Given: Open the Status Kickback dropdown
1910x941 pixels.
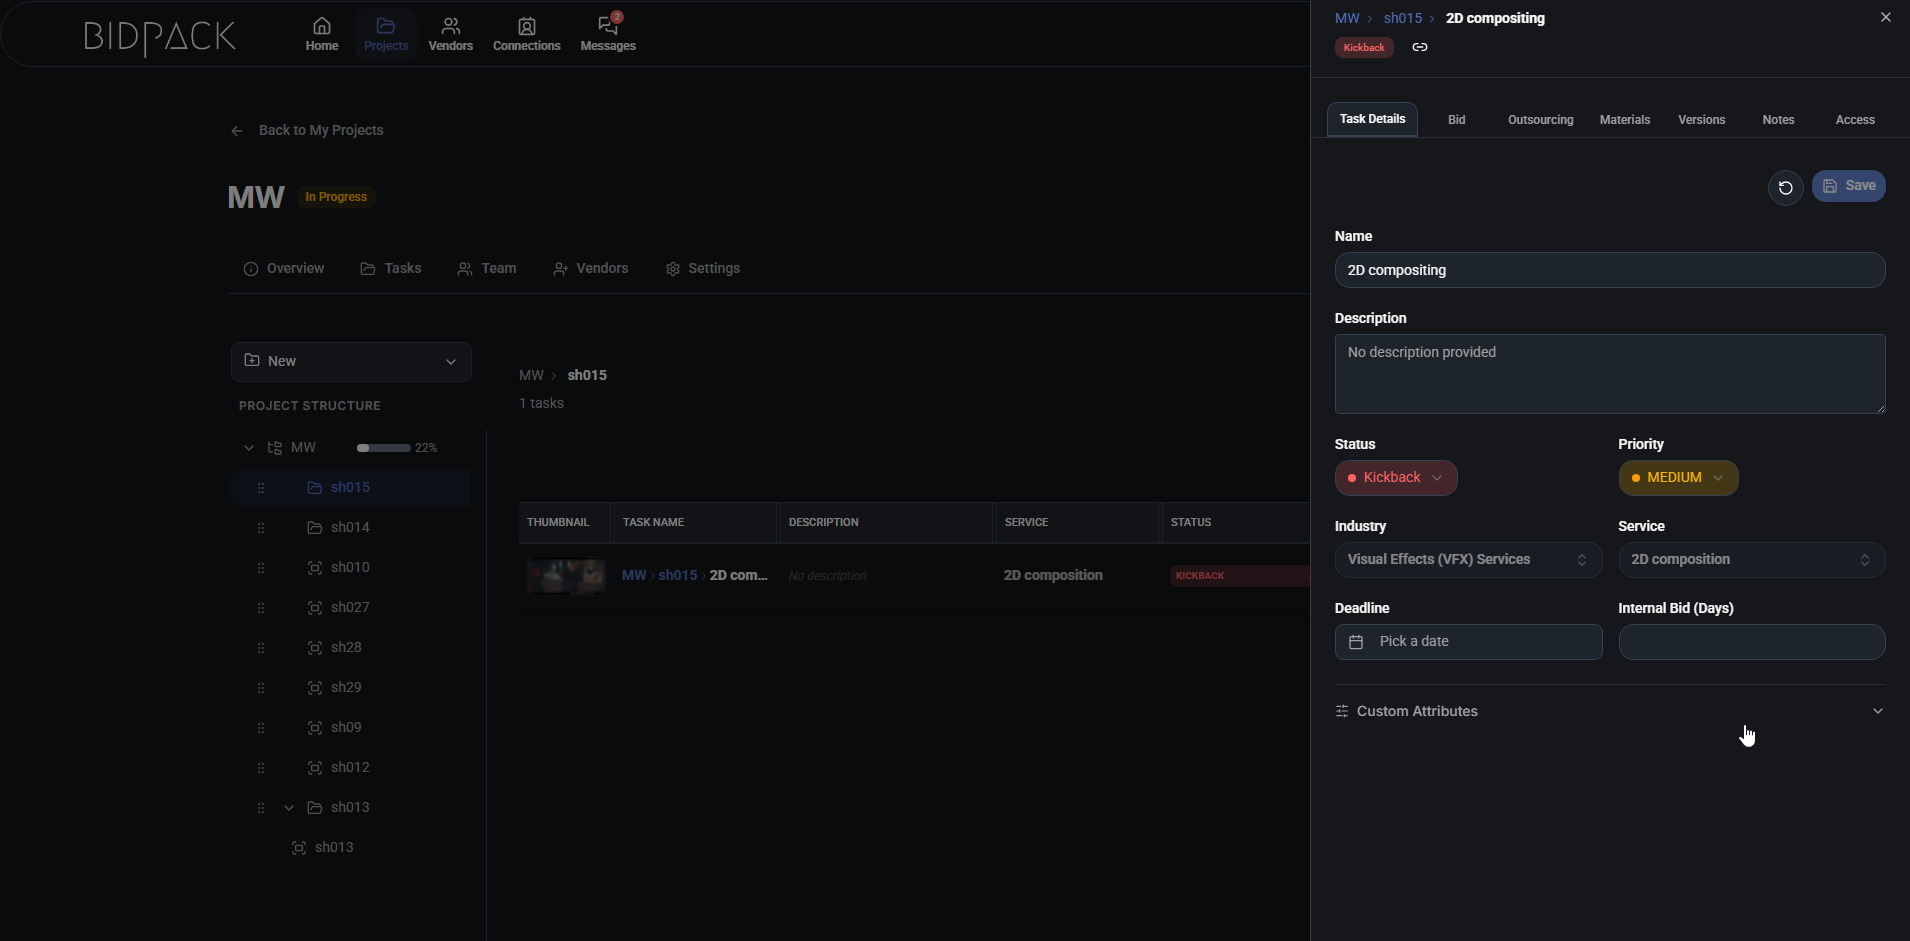Looking at the screenshot, I should (1395, 478).
